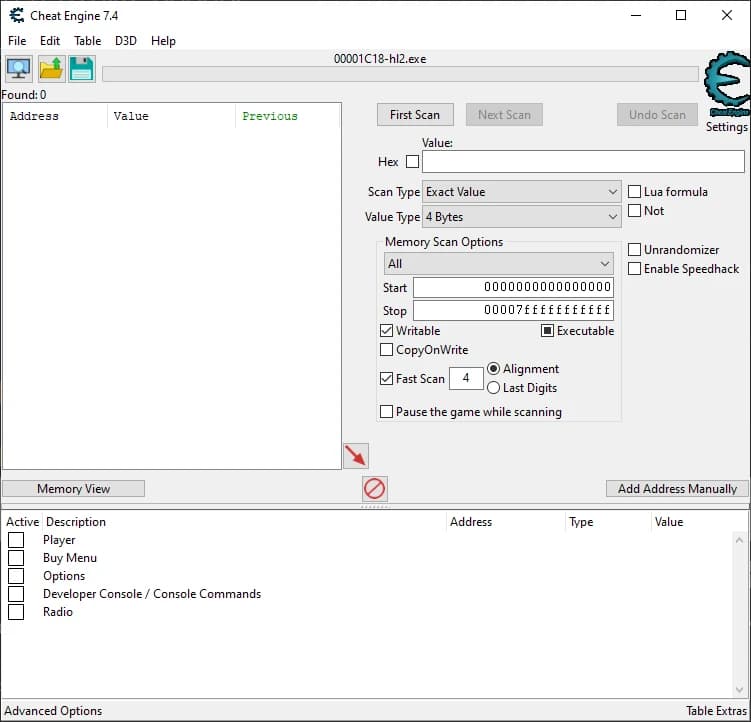This screenshot has width=751, height=722.
Task: Open the Value Type dropdown
Action: (x=522, y=217)
